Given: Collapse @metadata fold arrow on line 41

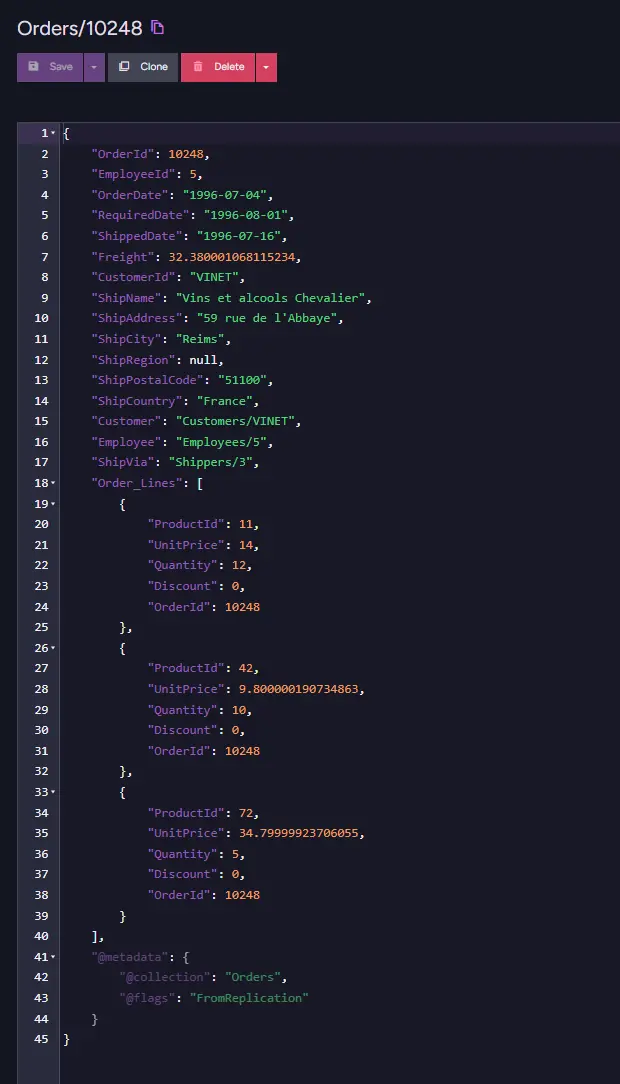Looking at the screenshot, I should click(x=53, y=957).
